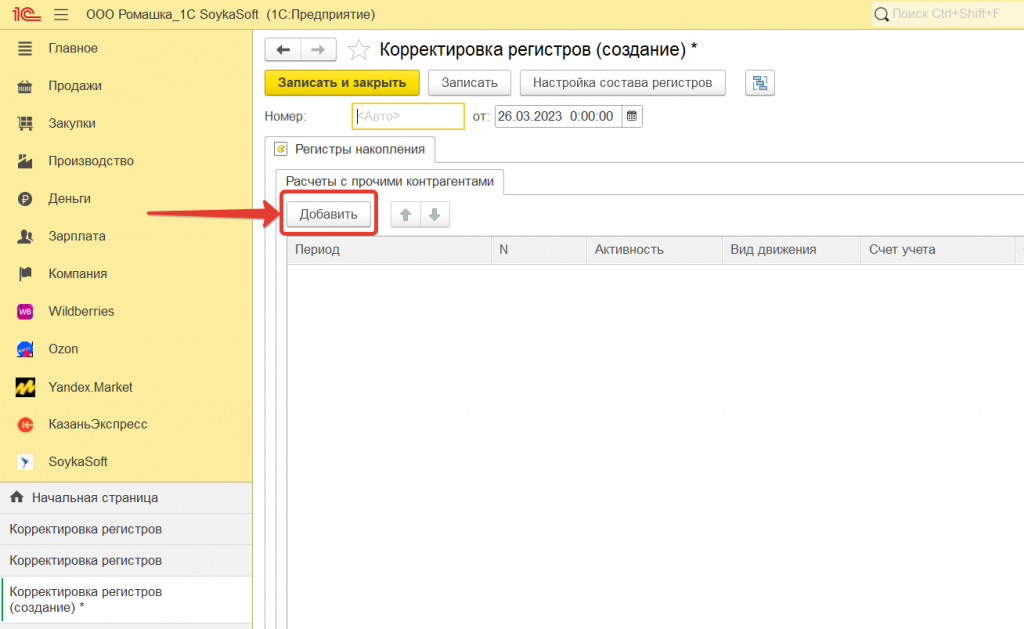Select Расчеты с прочими контрагентами tab
1024x629 pixels.
(390, 181)
